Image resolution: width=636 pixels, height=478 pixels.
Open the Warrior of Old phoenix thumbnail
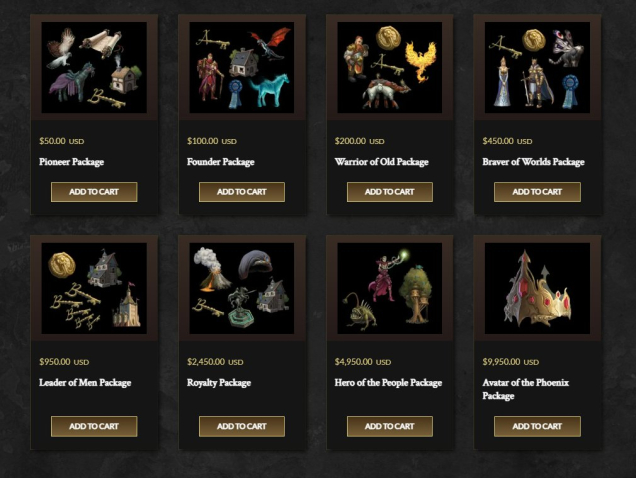[x=390, y=67]
